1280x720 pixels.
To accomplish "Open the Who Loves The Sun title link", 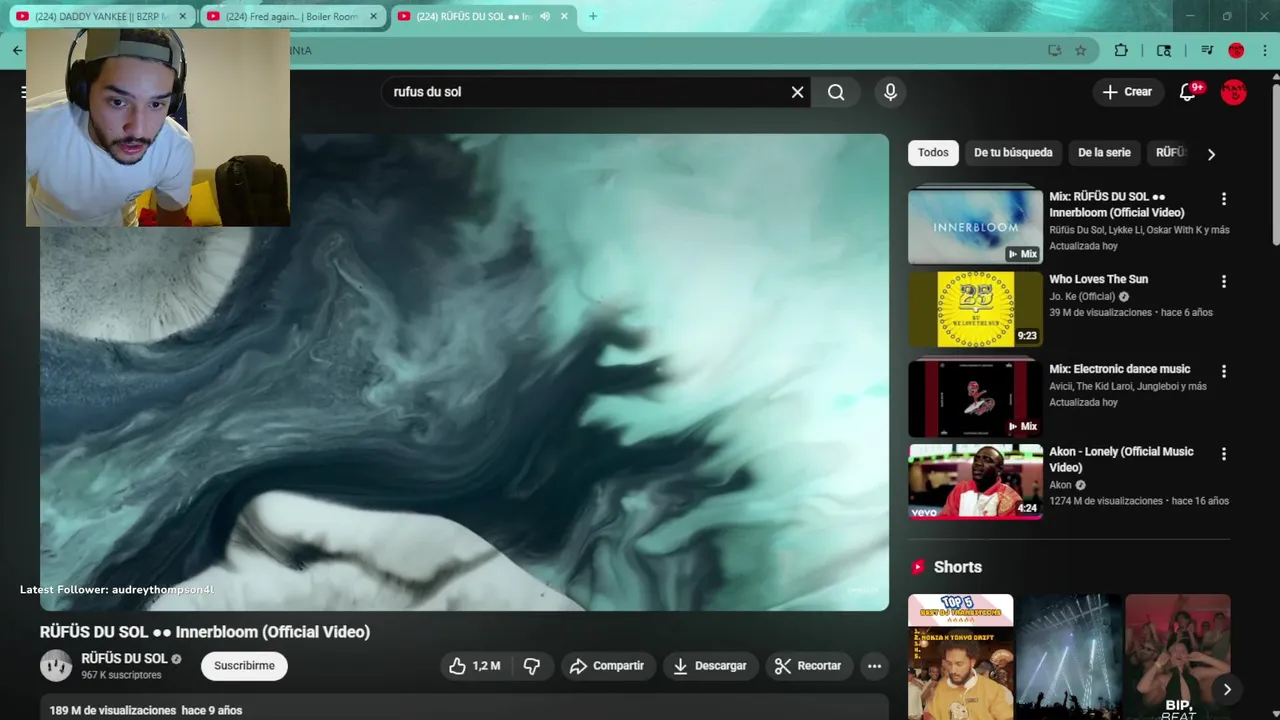I will pos(1098,279).
